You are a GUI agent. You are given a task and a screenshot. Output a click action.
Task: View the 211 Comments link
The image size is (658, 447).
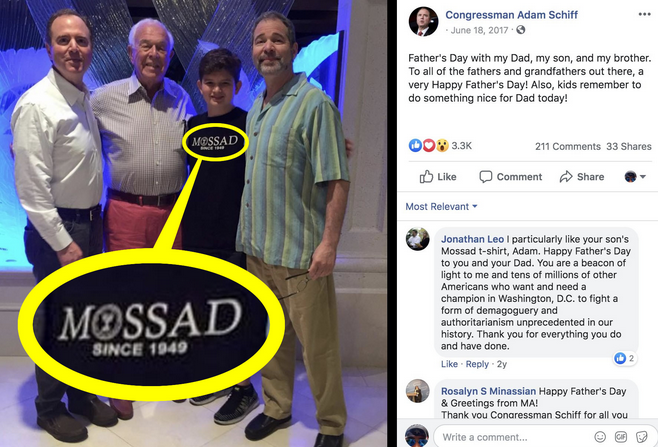[567, 146]
